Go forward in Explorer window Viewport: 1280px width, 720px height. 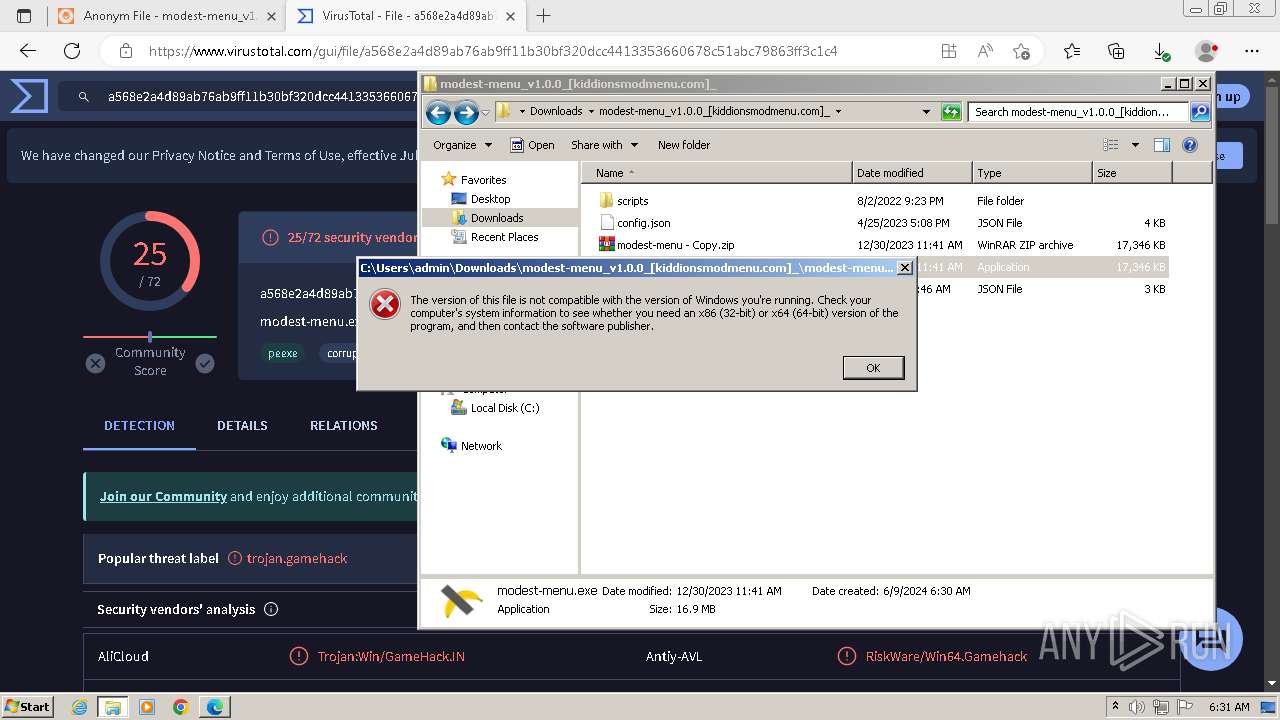click(466, 112)
